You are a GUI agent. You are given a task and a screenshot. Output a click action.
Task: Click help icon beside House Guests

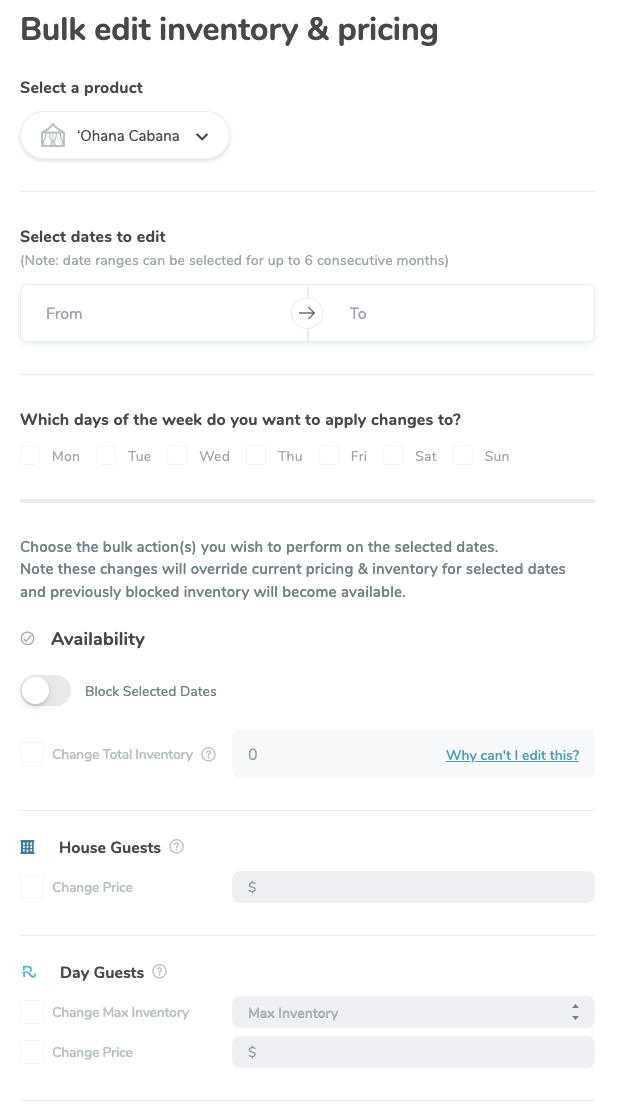pos(177,847)
